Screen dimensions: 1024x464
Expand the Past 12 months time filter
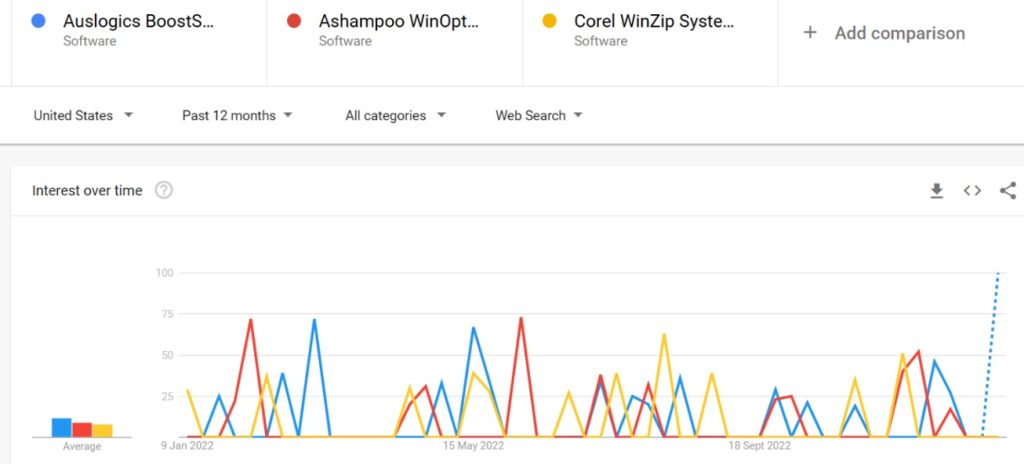(237, 115)
